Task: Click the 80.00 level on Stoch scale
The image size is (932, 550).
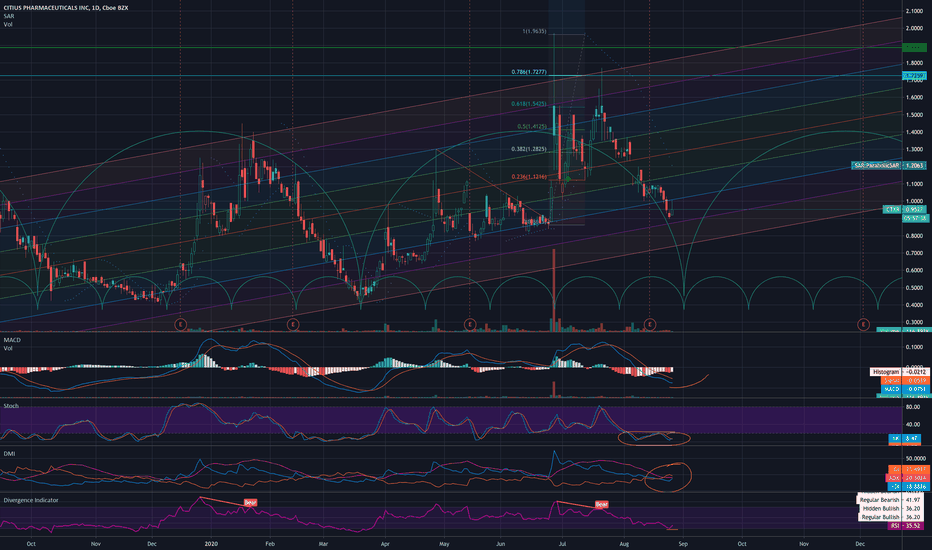Action: (x=913, y=407)
